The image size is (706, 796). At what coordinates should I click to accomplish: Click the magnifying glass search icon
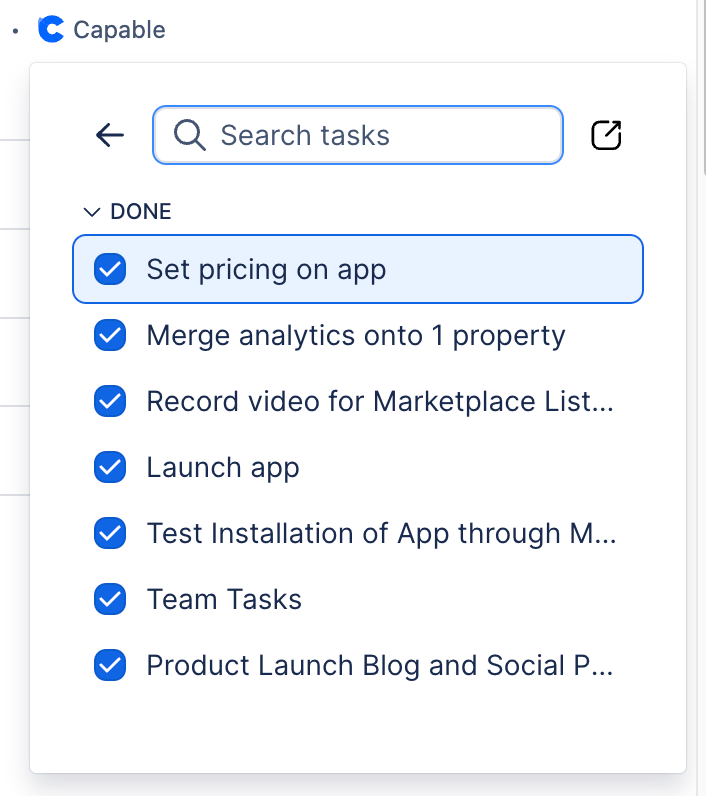(x=189, y=135)
